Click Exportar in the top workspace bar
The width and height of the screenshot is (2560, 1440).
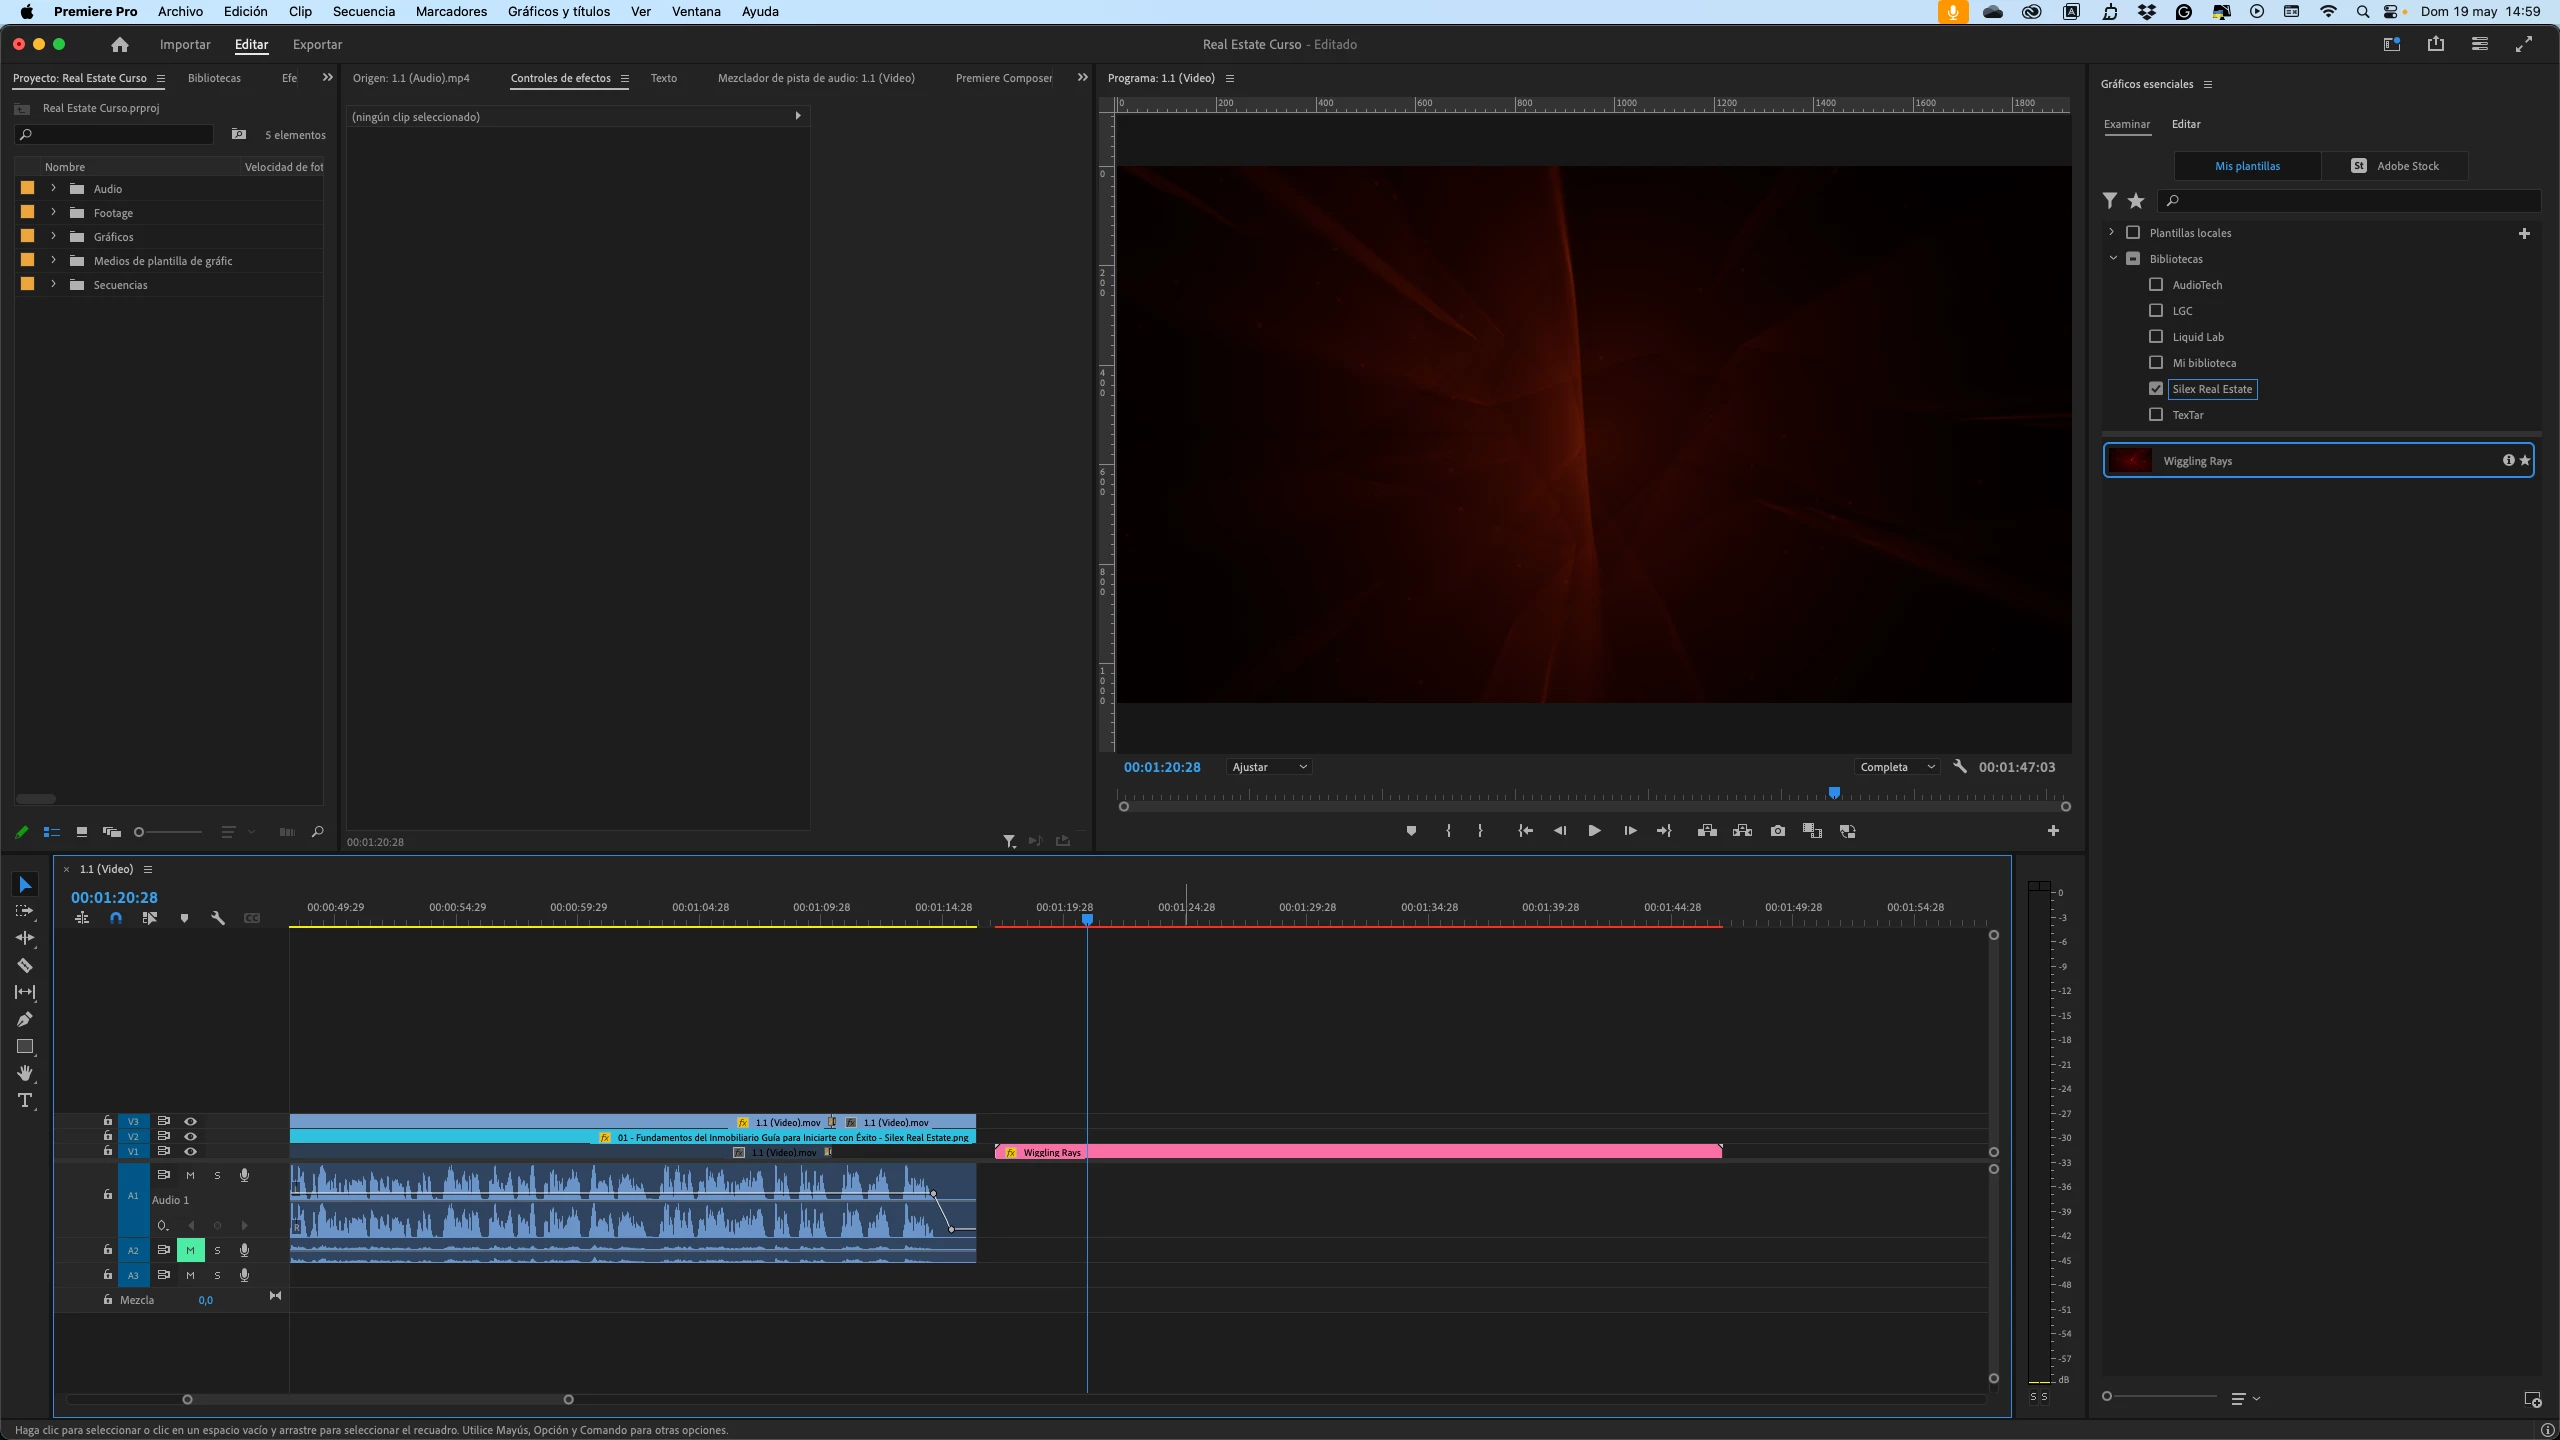click(x=317, y=45)
